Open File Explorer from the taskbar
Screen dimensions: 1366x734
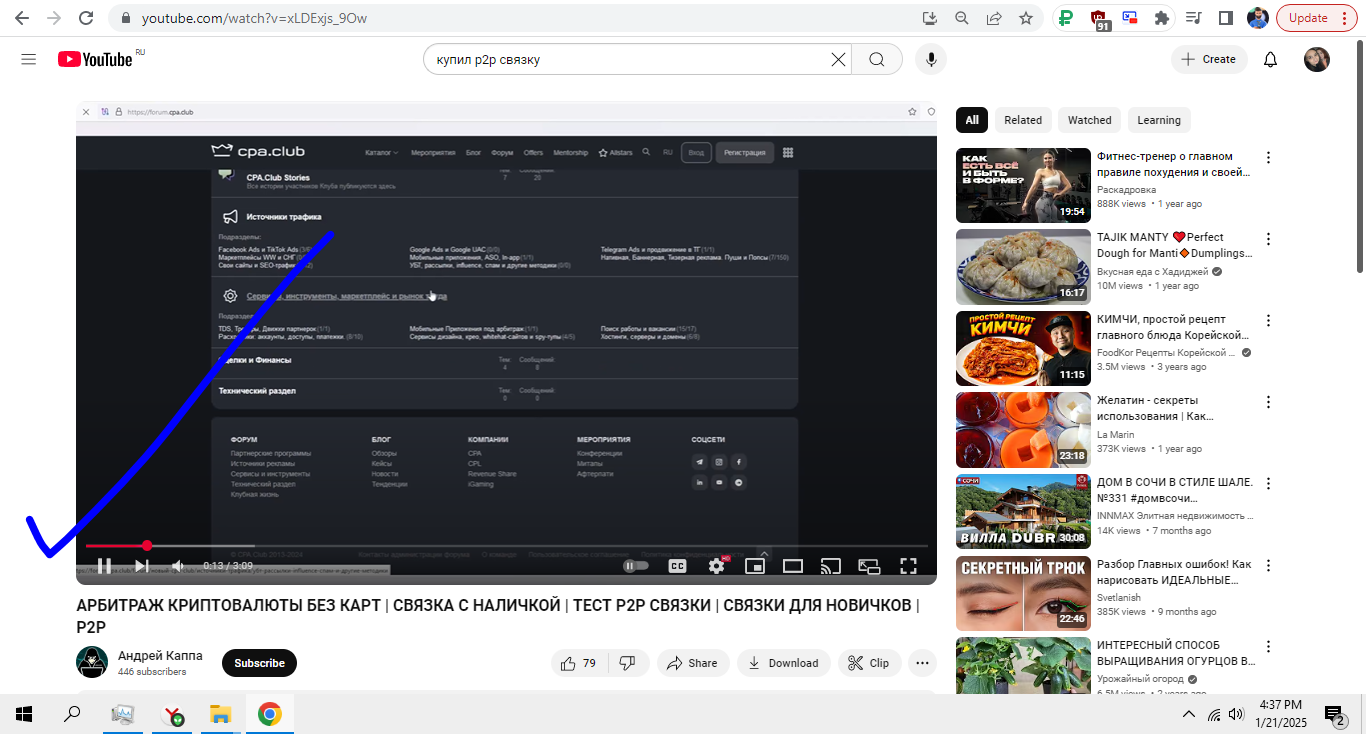tap(220, 714)
